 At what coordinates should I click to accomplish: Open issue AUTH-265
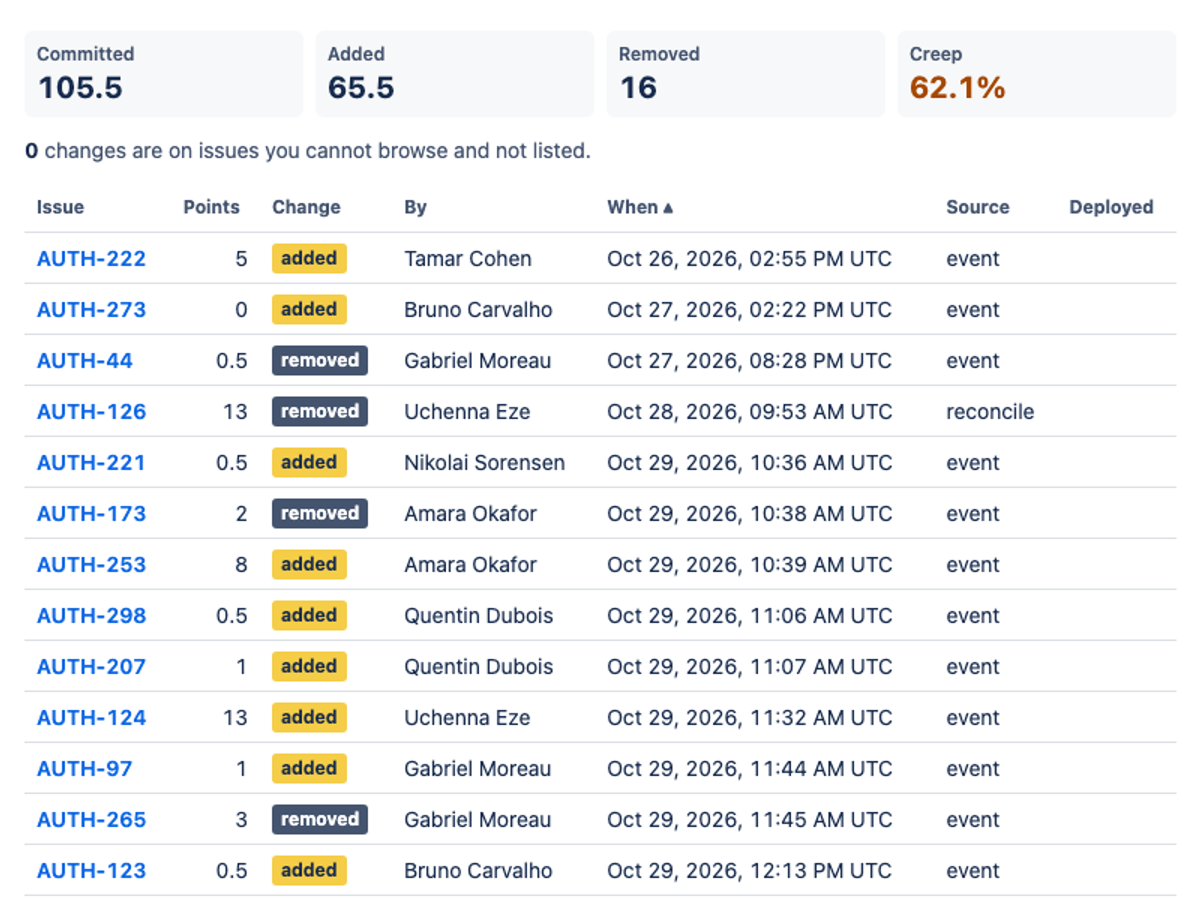pyautogui.click(x=91, y=820)
